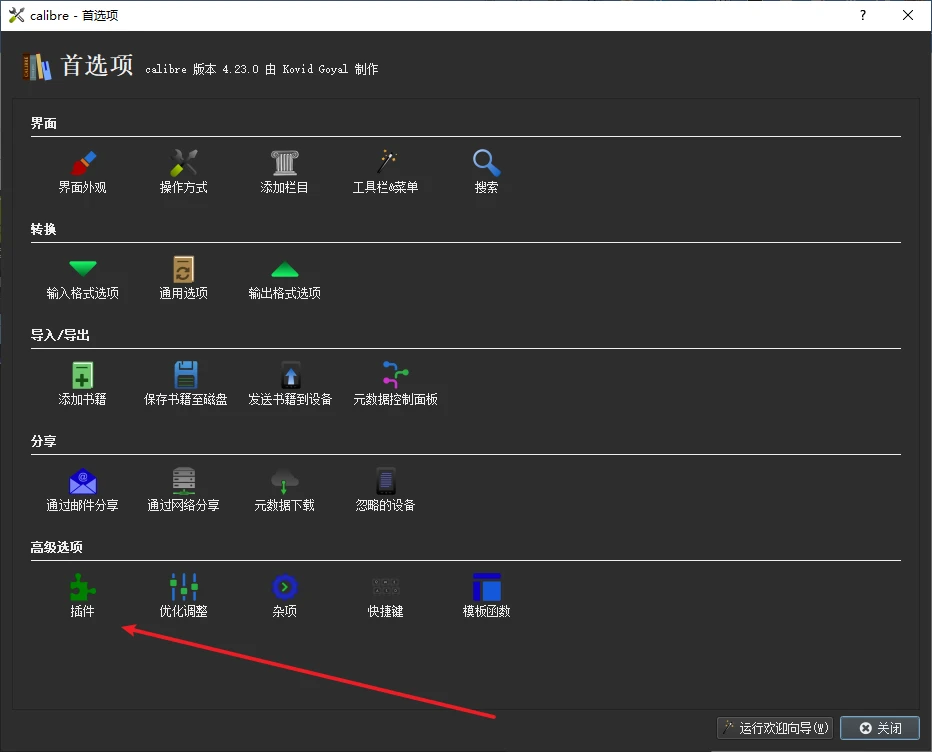Screen dimensions: 932x752
Task: Open 快捷键 keyboard shortcuts settings
Action: point(386,596)
